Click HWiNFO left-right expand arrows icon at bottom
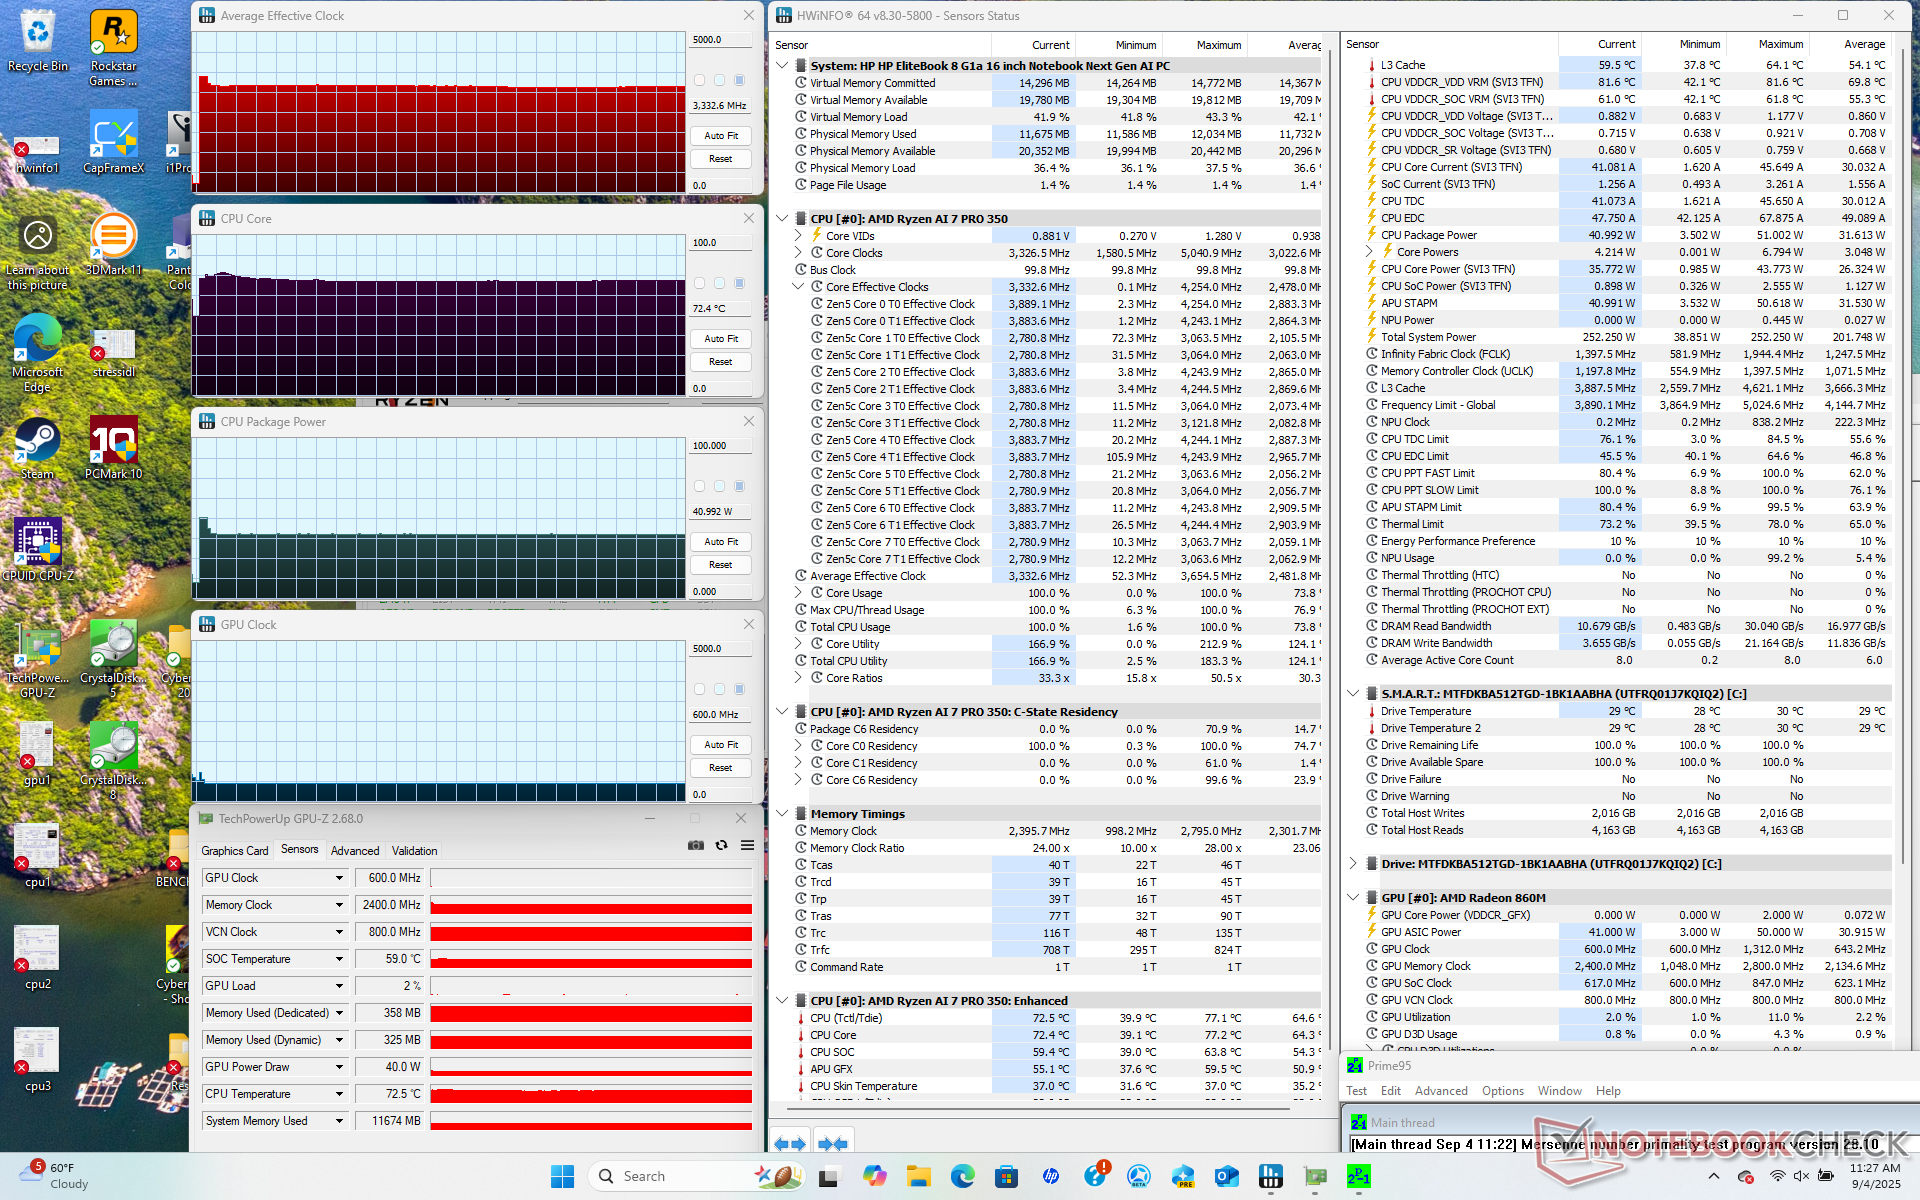The width and height of the screenshot is (1920, 1200). point(790,1143)
